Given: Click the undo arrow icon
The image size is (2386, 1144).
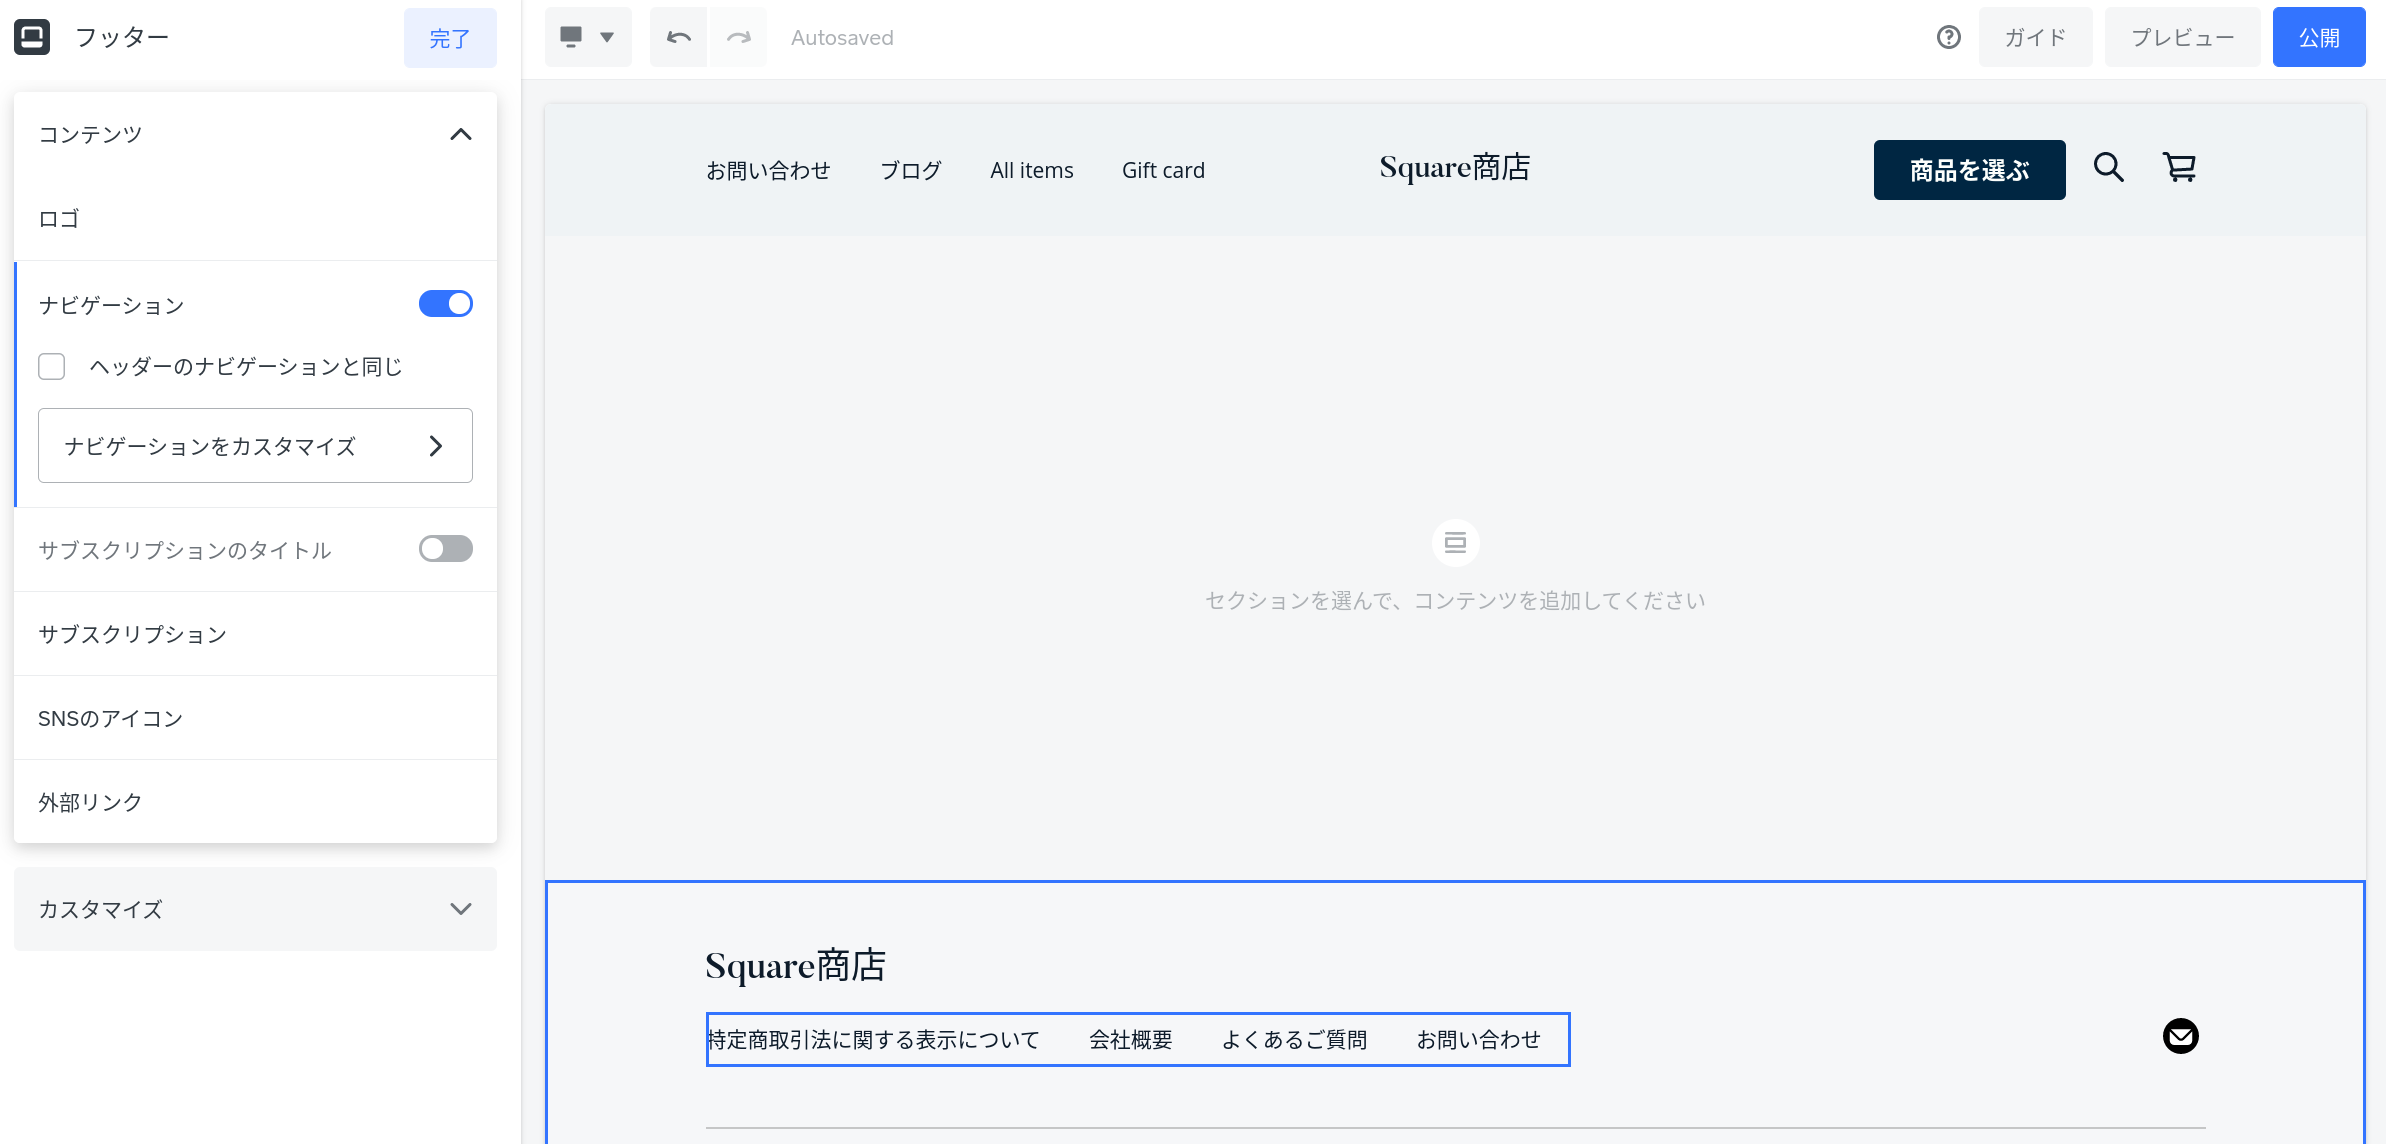Looking at the screenshot, I should 678,37.
